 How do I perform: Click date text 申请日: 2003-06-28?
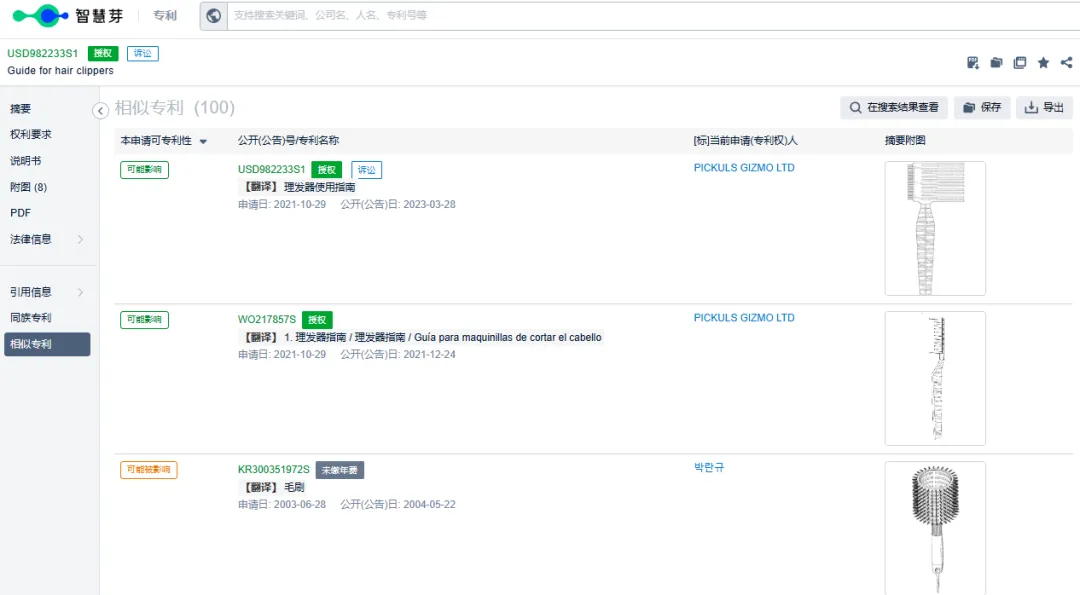coord(282,505)
